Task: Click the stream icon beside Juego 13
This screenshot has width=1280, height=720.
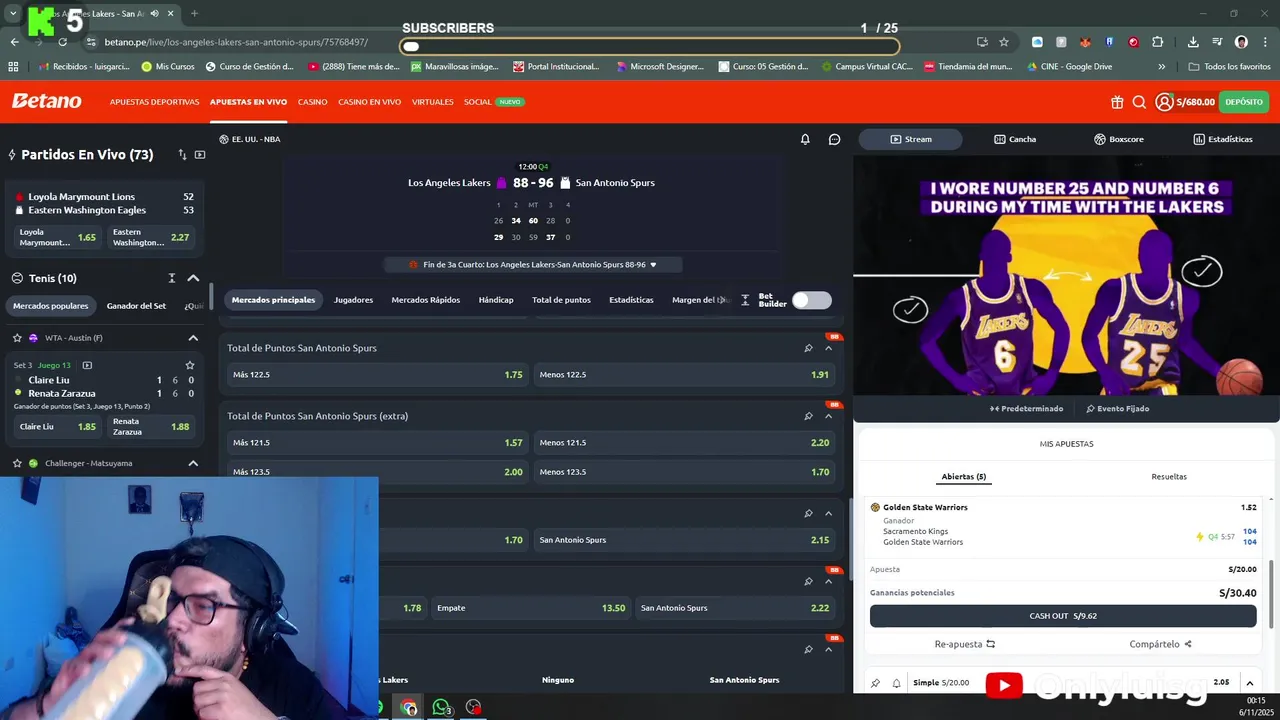Action: click(87, 365)
